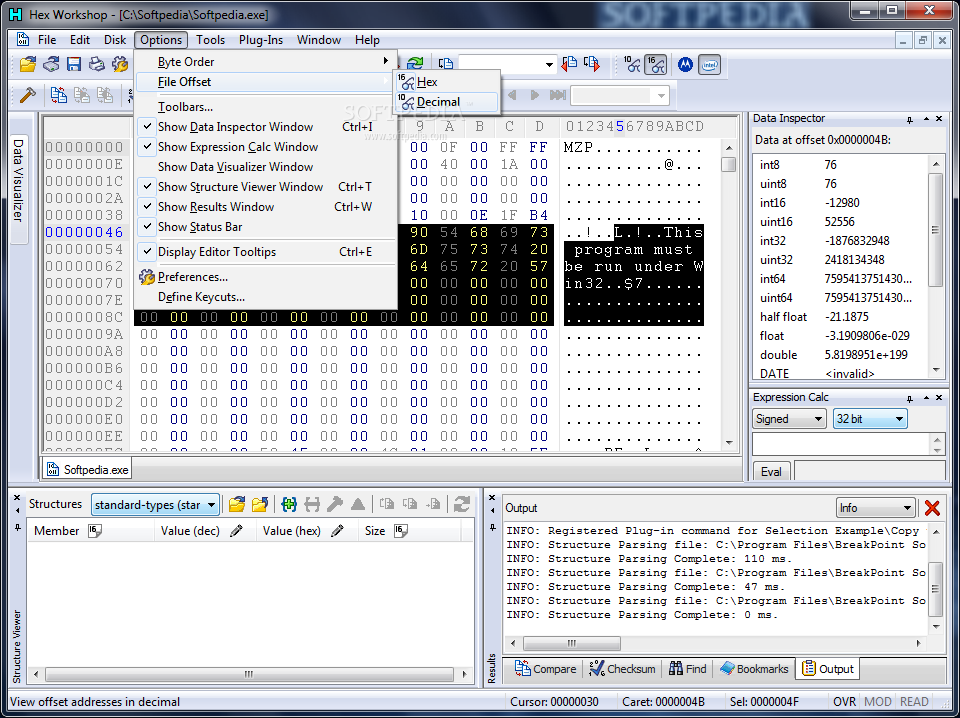The height and width of the screenshot is (718, 960).
Task: Open the standard-types Structures dropdown
Action: [x=156, y=505]
